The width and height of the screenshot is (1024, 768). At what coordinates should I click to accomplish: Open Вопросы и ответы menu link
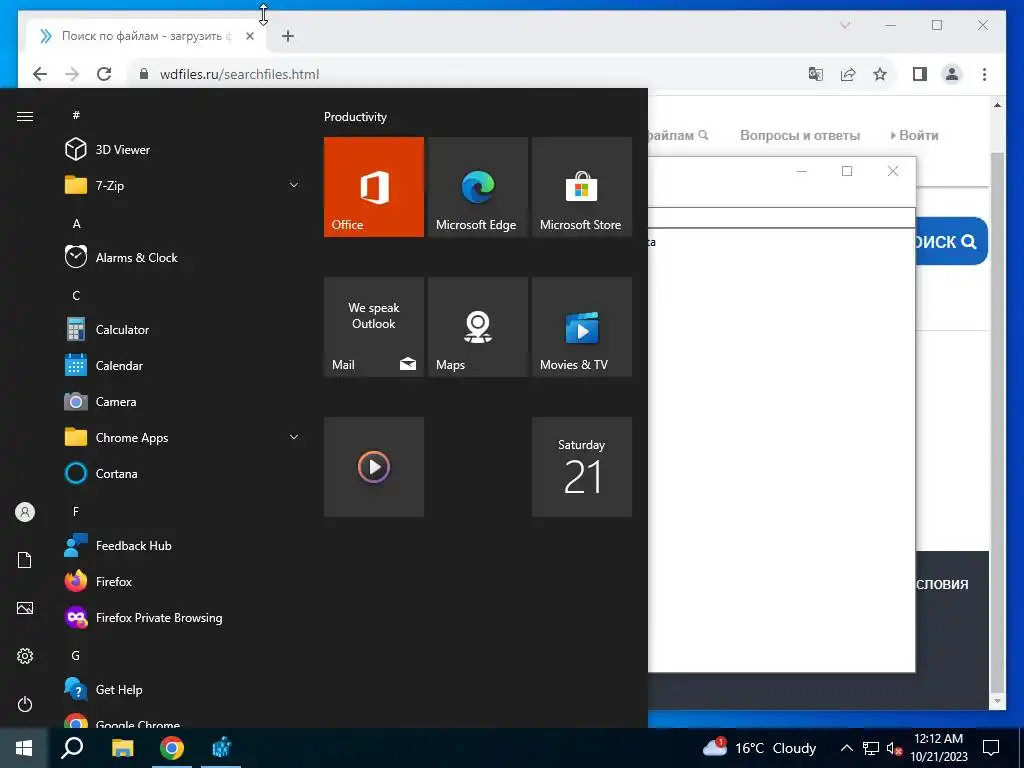coord(799,135)
